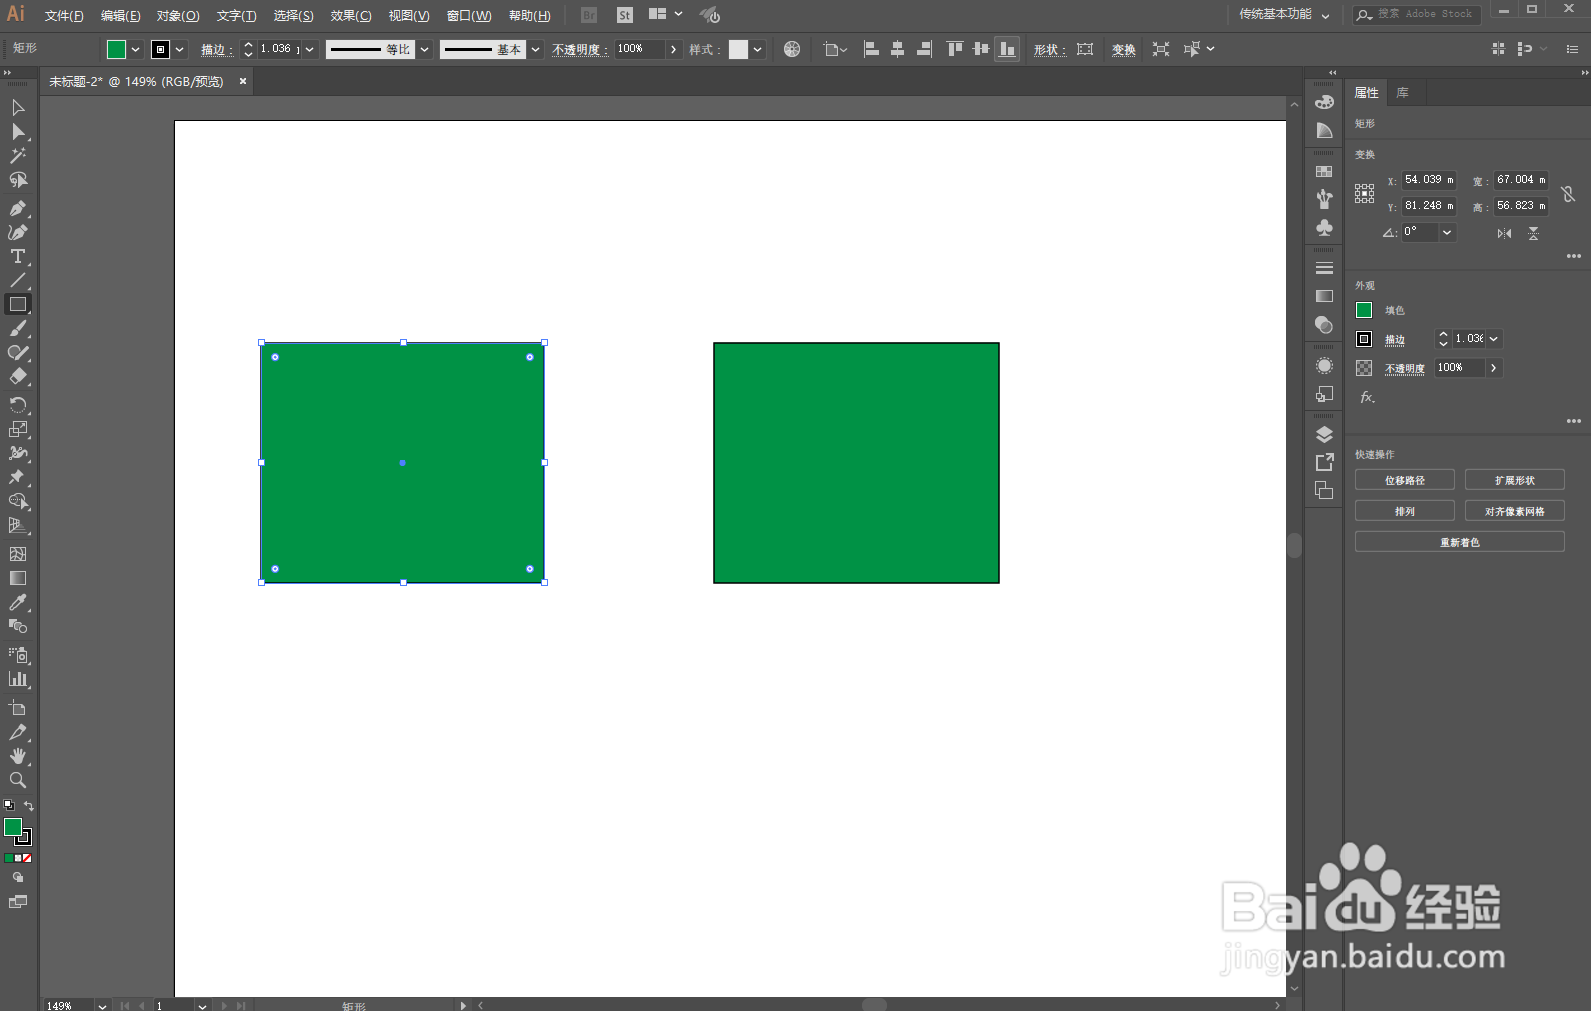
Task: Select the Artboard tool
Action: (x=18, y=708)
